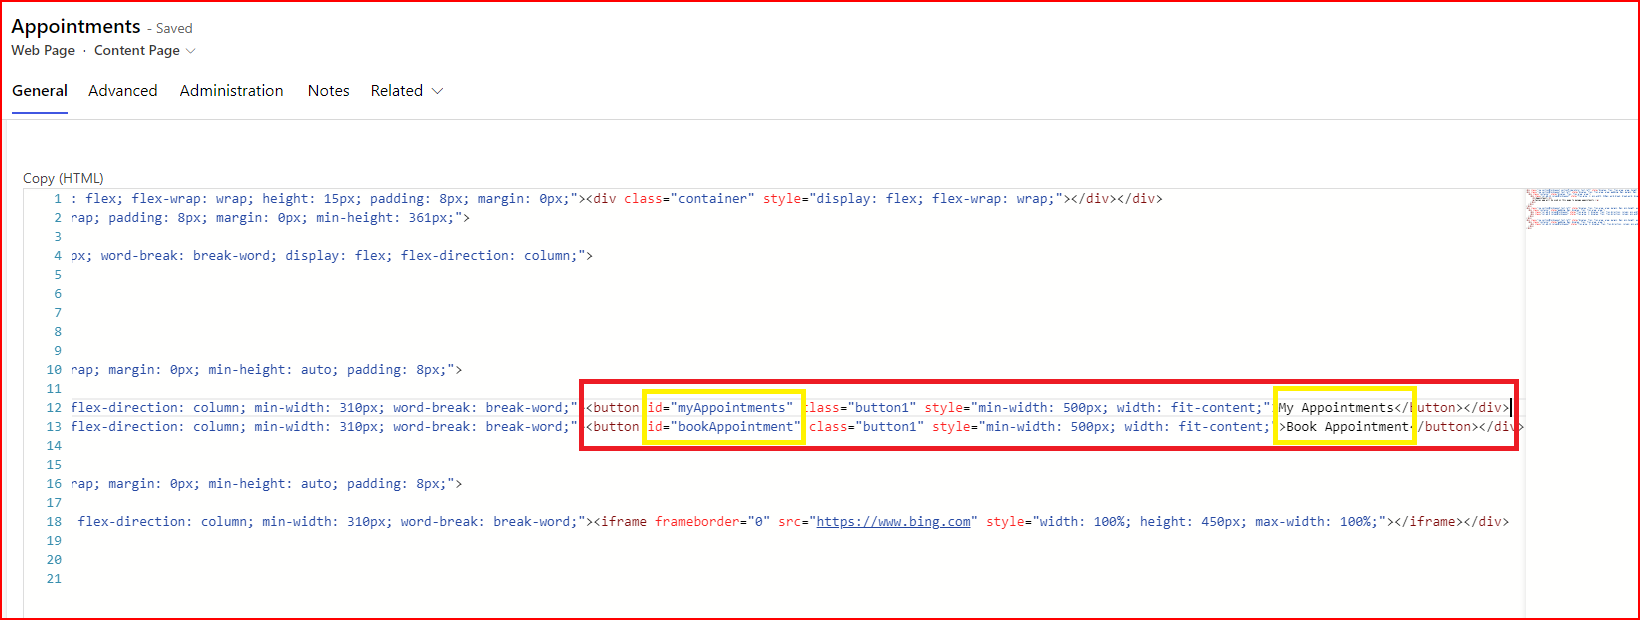
Task: Expand the Related dropdown menu
Action: (407, 91)
